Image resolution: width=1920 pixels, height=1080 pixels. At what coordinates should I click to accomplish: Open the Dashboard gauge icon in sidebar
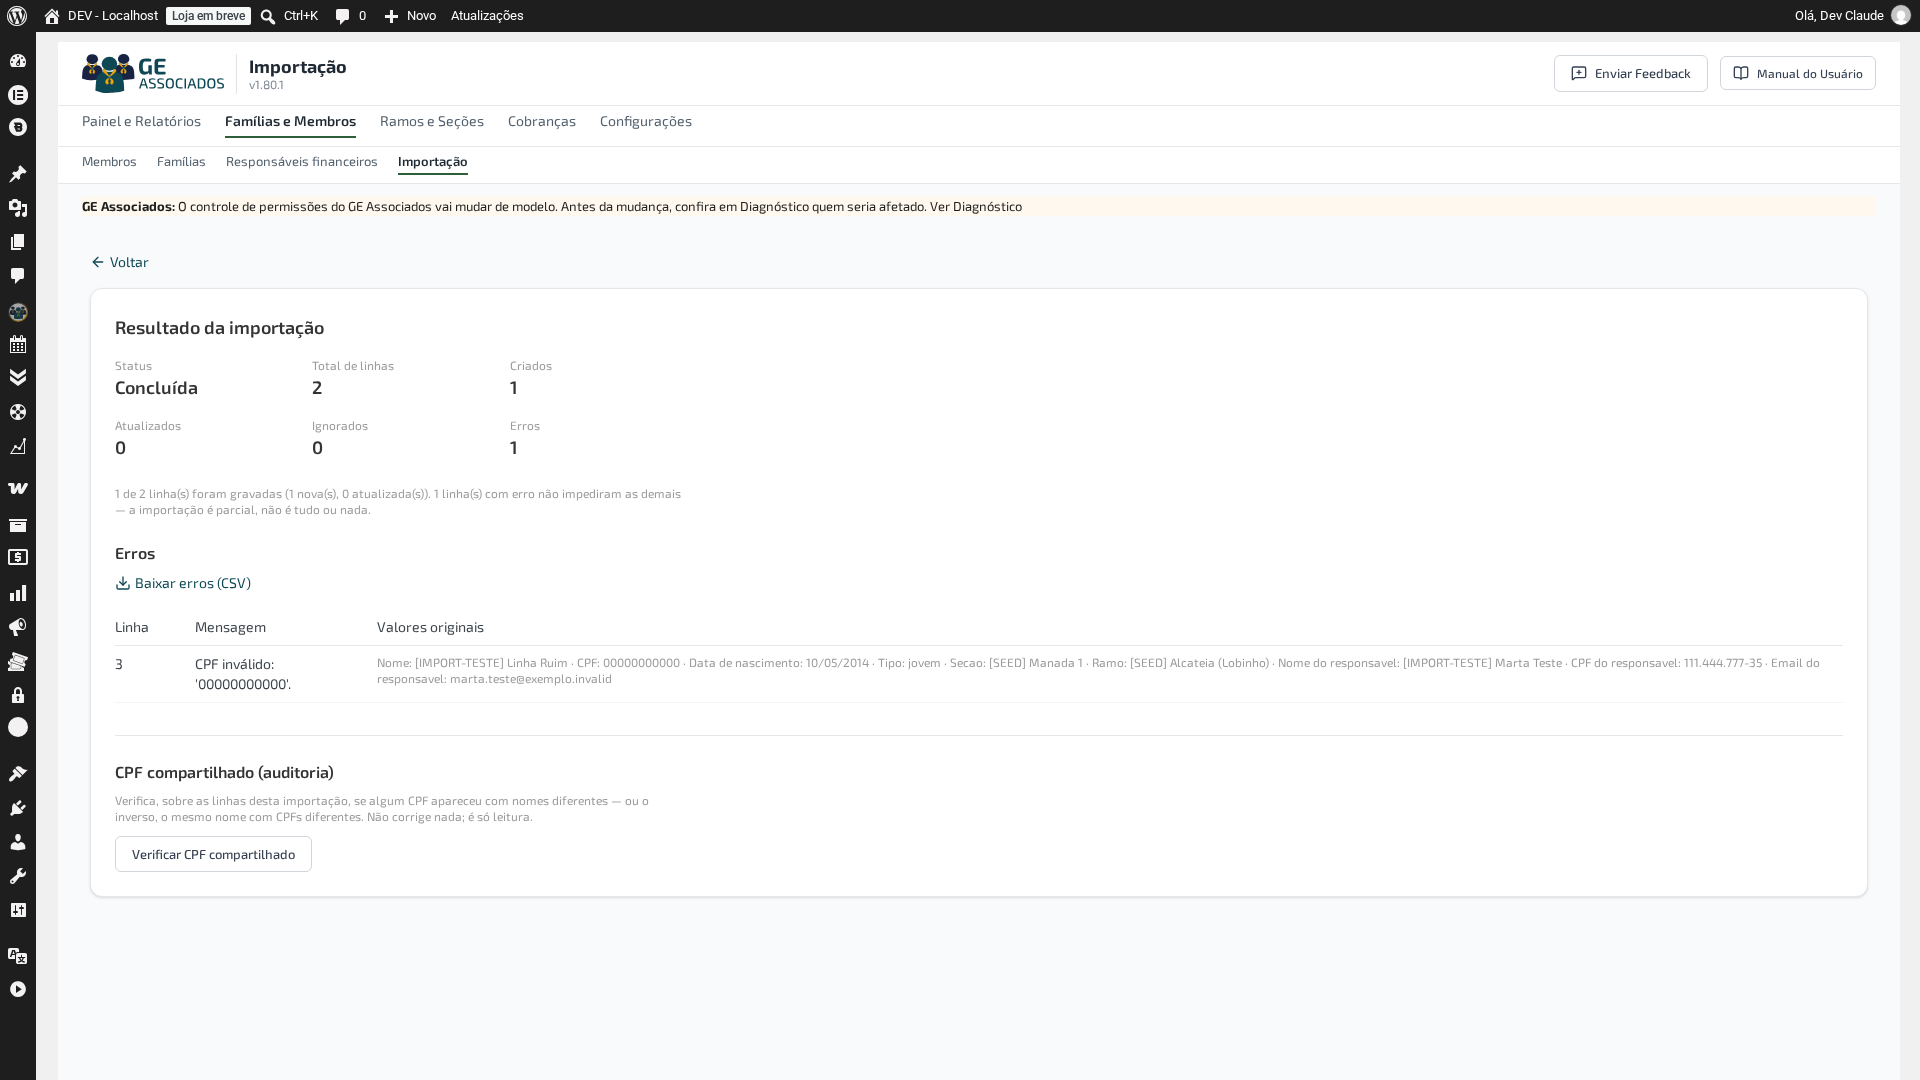[x=18, y=61]
